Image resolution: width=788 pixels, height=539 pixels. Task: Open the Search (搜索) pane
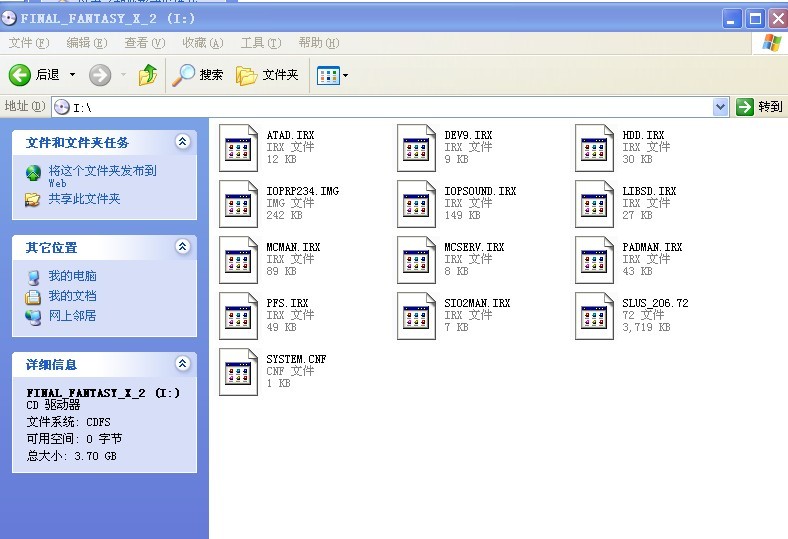(198, 75)
